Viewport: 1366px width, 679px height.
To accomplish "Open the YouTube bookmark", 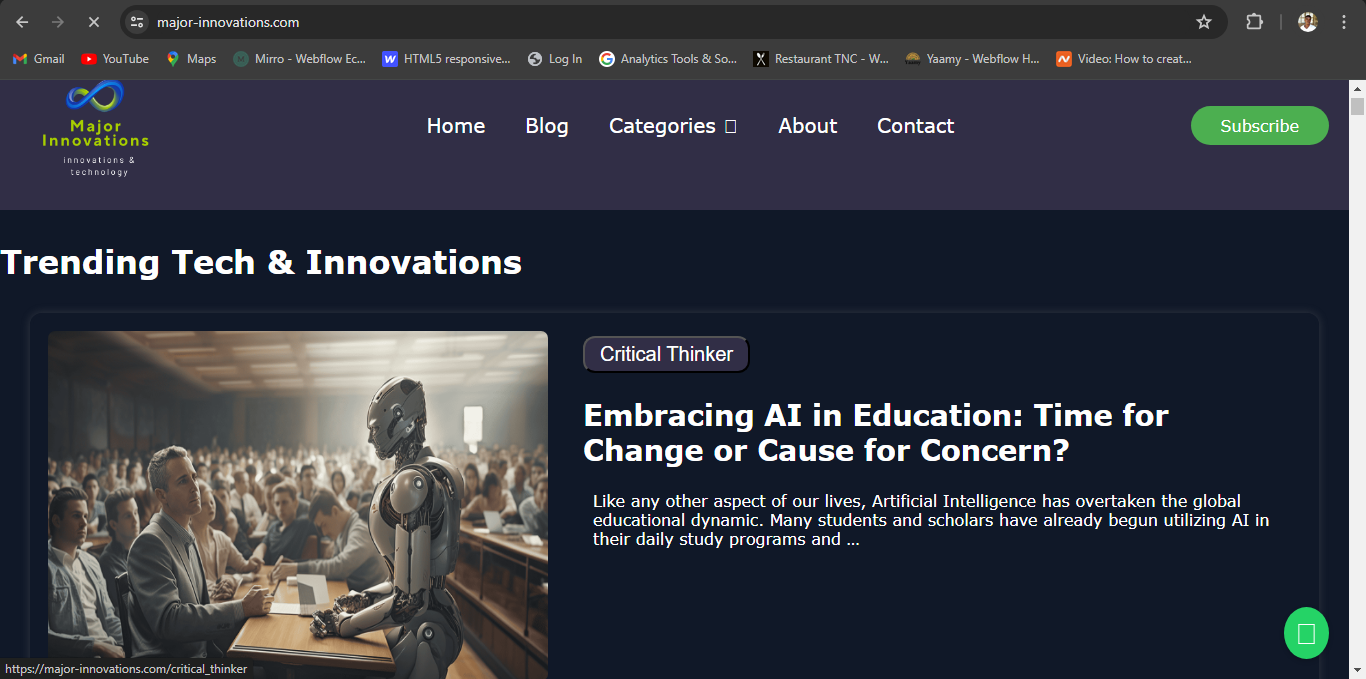I will 115,59.
